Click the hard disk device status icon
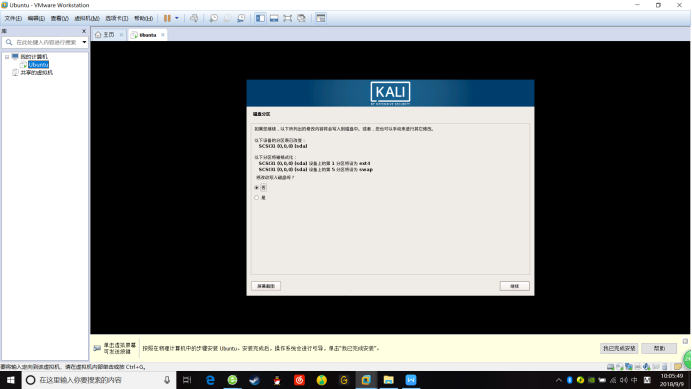The width and height of the screenshot is (692, 389). click(x=610, y=366)
